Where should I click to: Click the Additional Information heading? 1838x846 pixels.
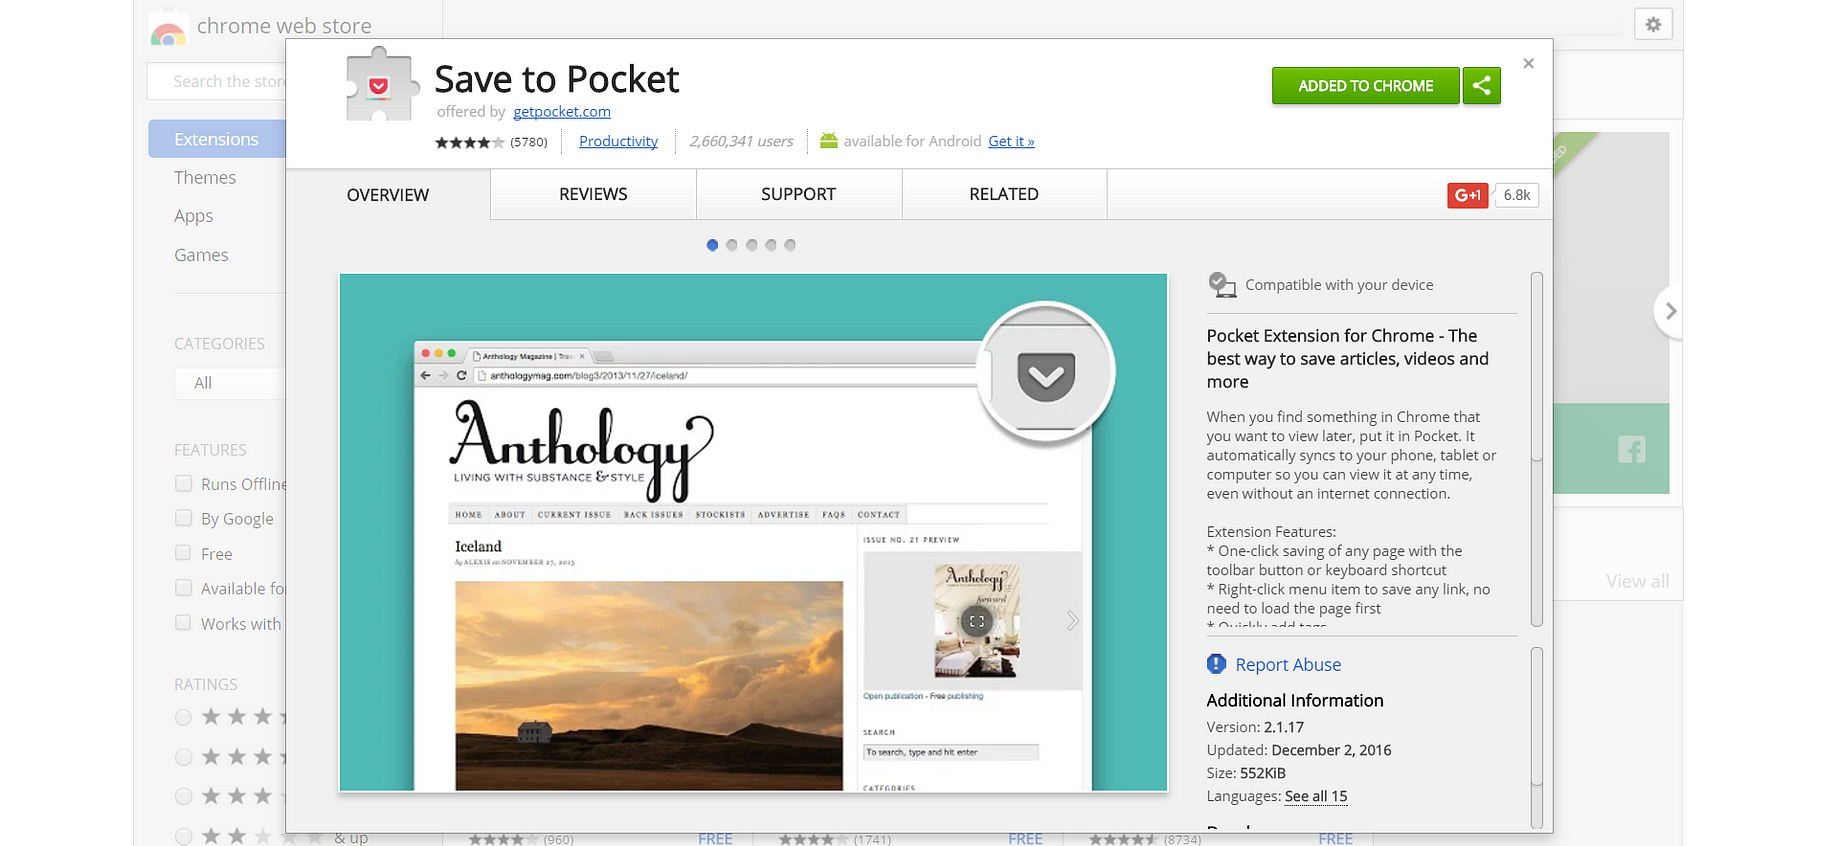(1295, 700)
